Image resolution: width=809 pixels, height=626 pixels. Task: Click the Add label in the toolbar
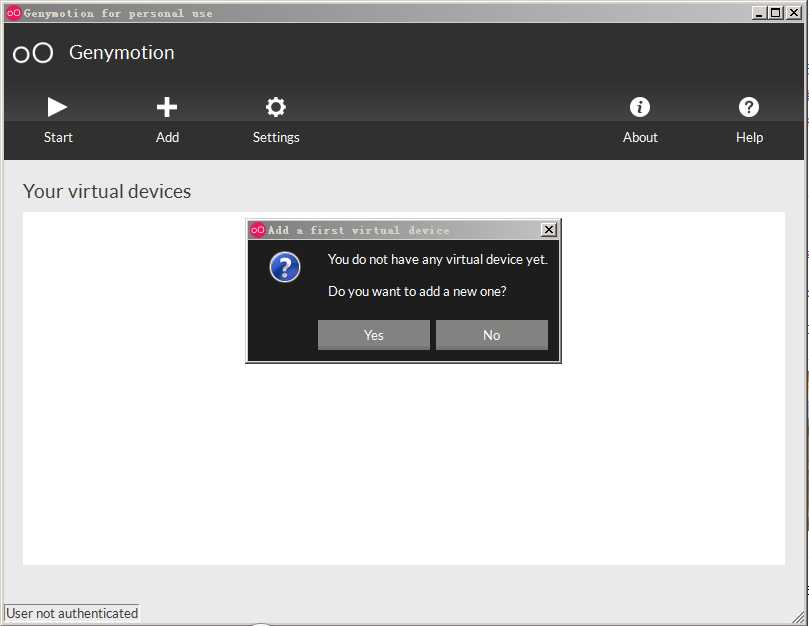(x=167, y=137)
